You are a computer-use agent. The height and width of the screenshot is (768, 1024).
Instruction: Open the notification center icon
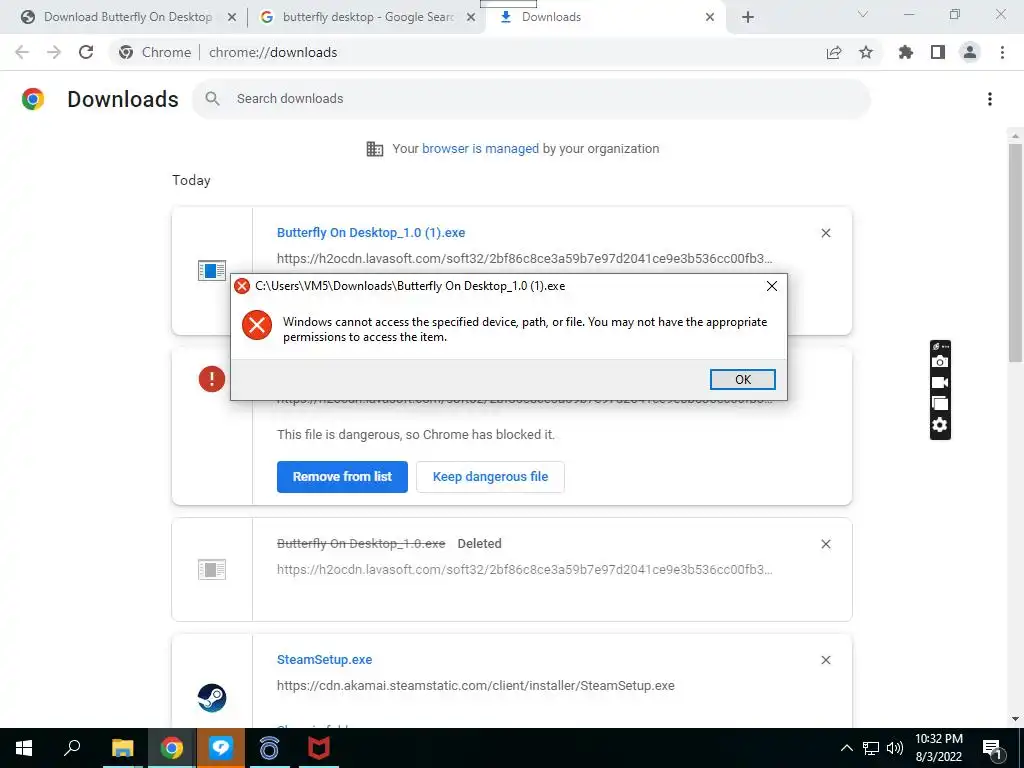[992, 748]
